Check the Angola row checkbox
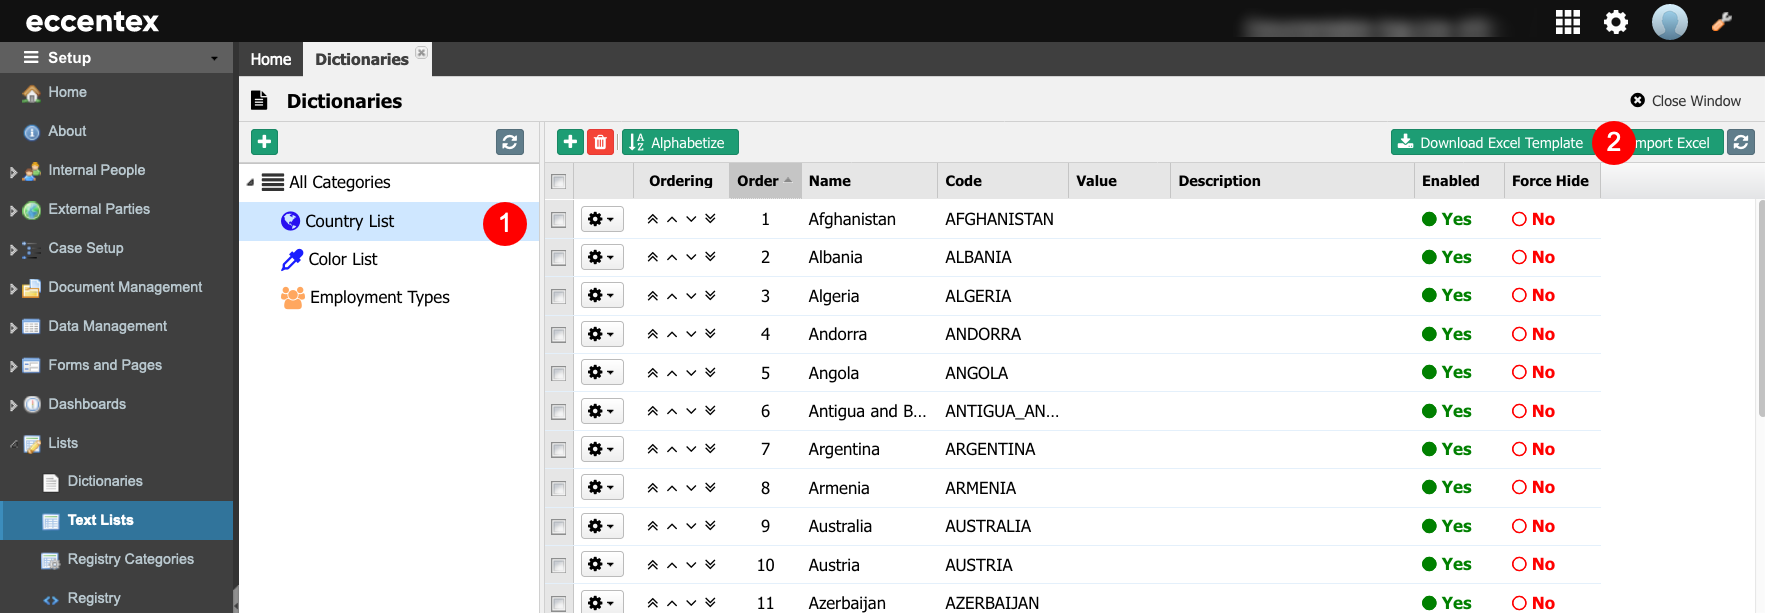The image size is (1765, 613). coord(558,373)
